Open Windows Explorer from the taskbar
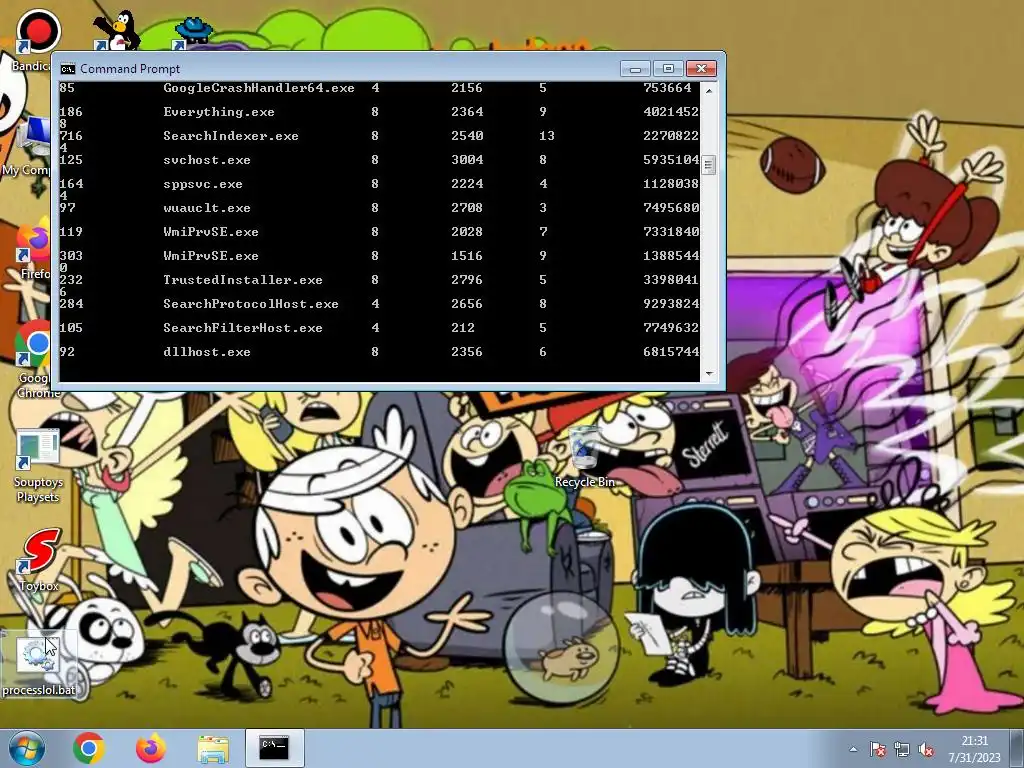Image resolution: width=1024 pixels, height=768 pixels. [x=213, y=749]
